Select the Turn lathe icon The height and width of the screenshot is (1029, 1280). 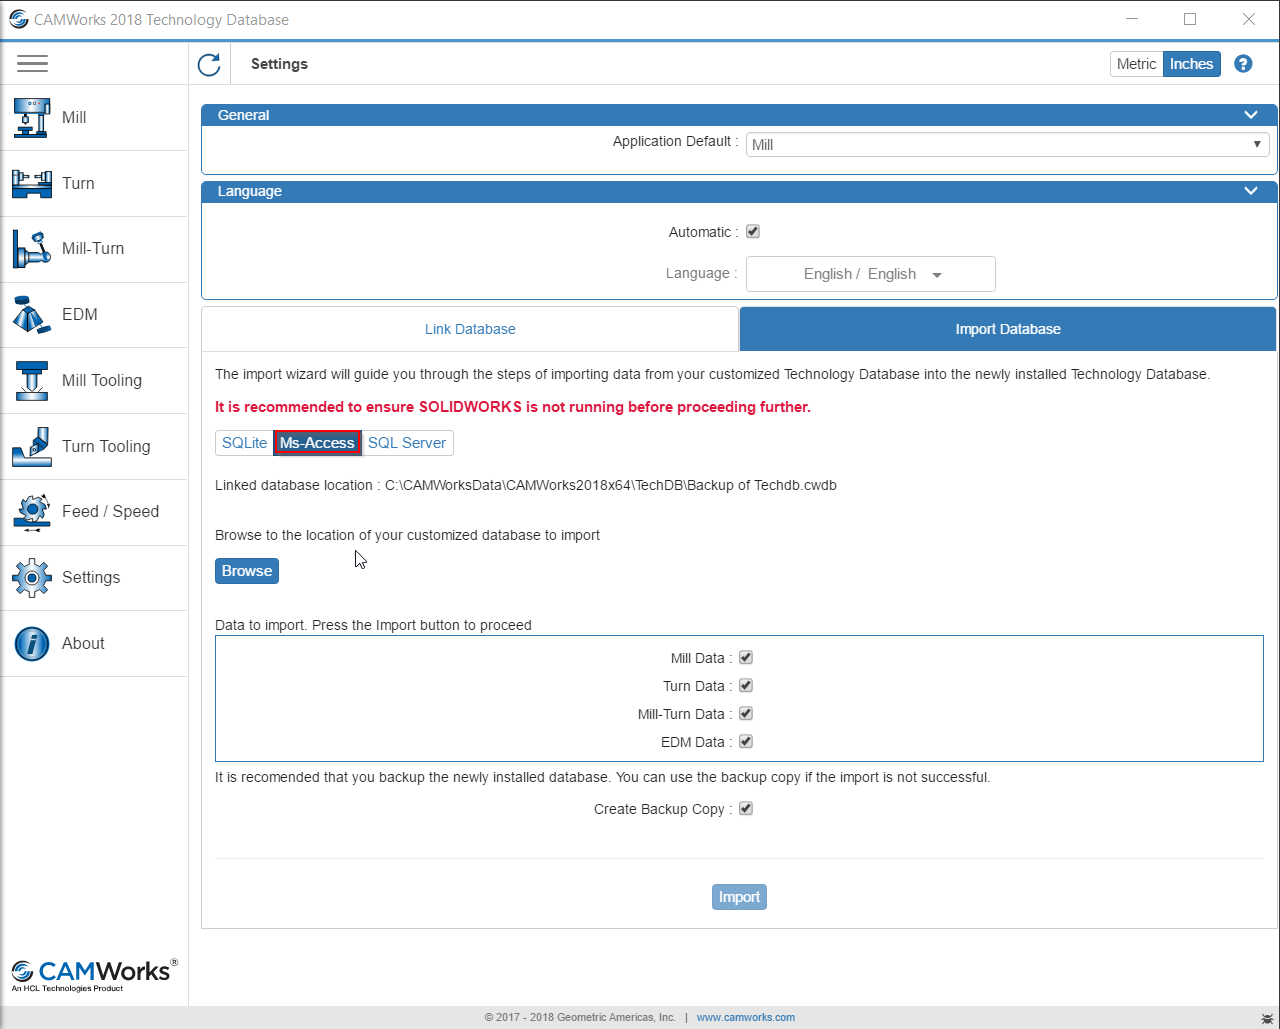pos(32,183)
